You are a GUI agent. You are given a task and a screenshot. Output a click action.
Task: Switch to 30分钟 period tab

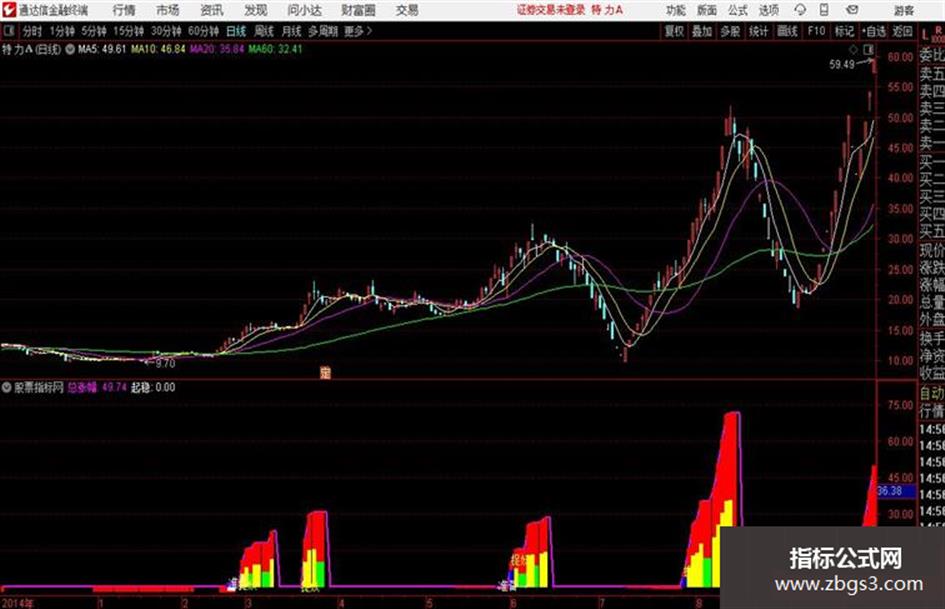coord(166,31)
